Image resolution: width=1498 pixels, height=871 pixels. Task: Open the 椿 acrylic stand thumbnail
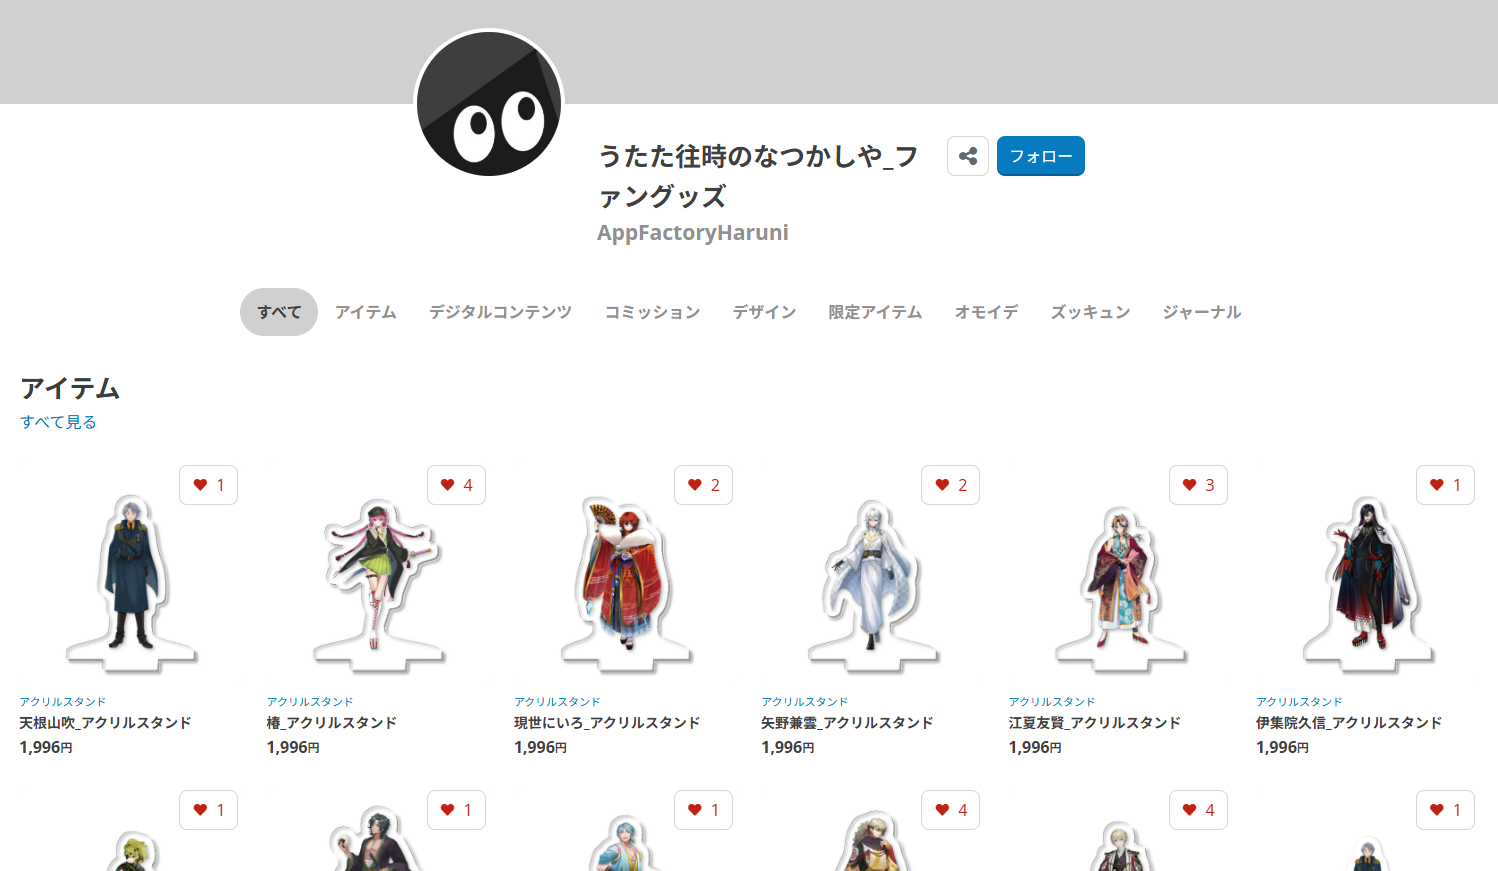coord(378,580)
